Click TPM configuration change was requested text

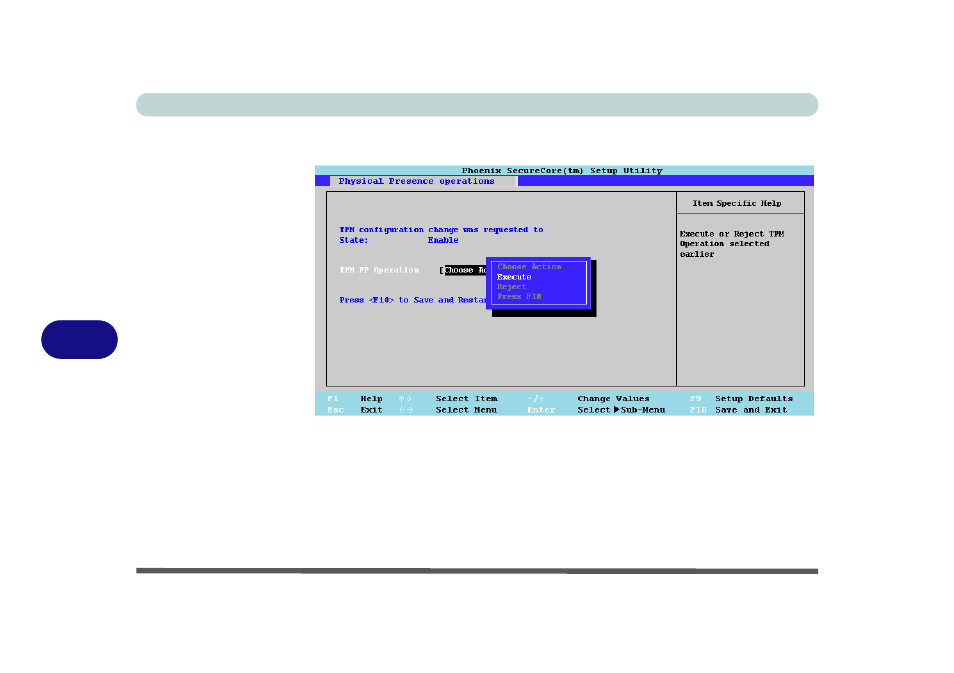pos(441,229)
